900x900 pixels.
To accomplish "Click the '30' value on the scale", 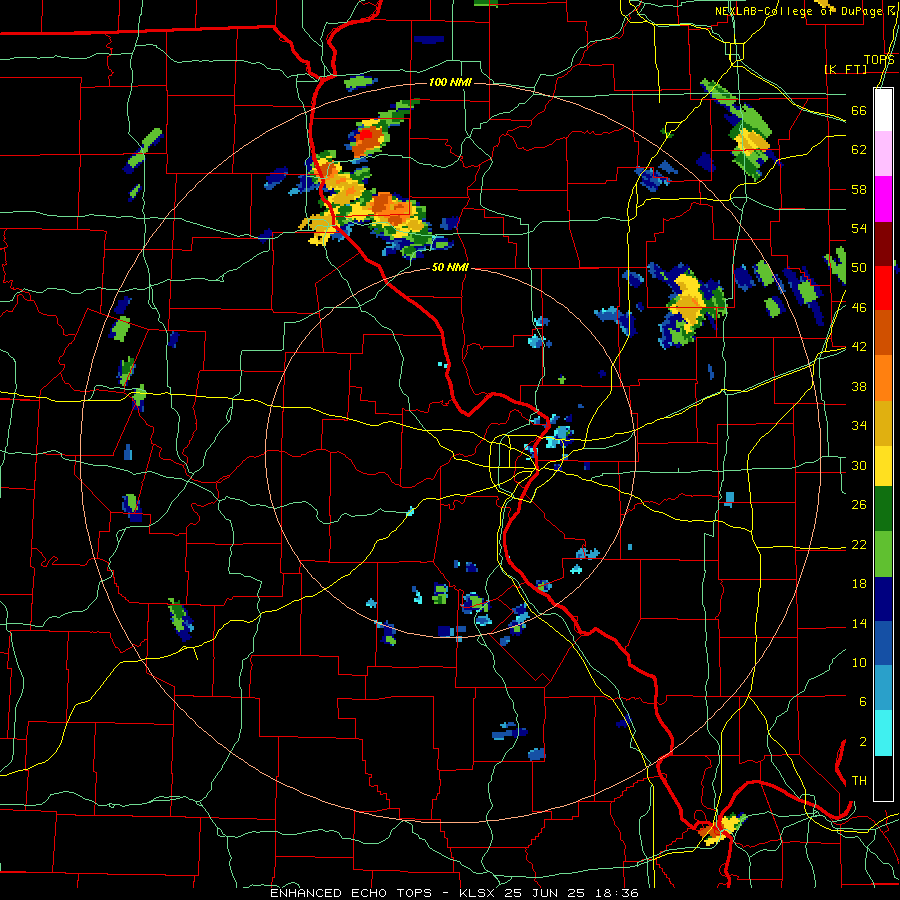I will click(859, 465).
